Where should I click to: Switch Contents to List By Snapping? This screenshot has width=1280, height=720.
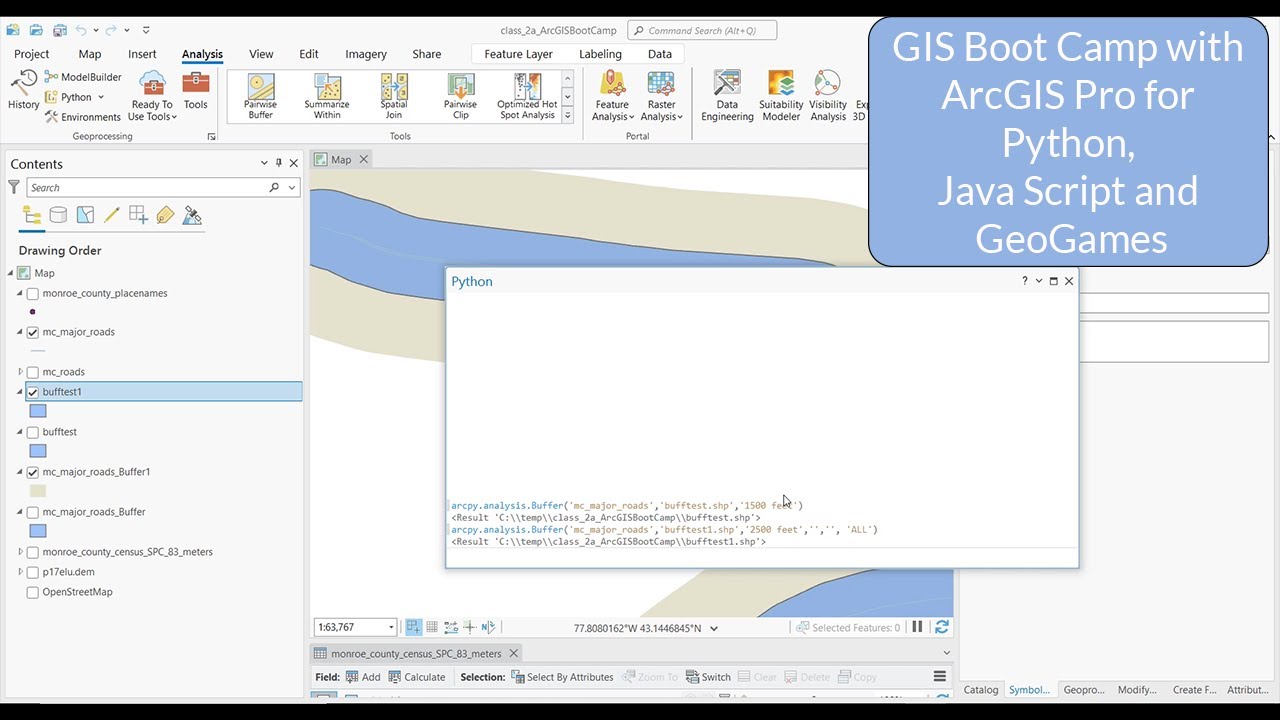click(139, 215)
